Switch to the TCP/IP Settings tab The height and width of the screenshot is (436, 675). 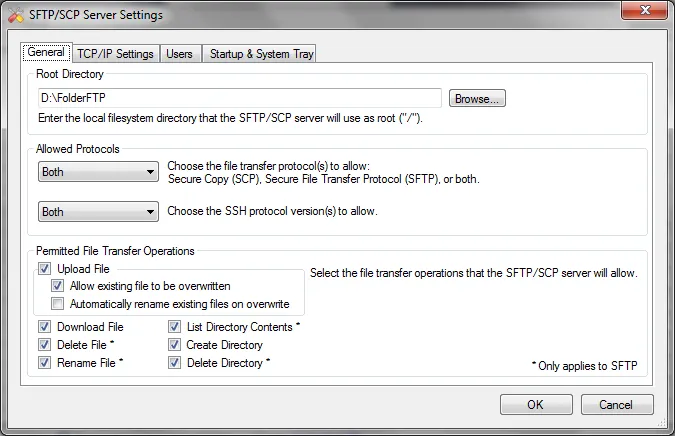[114, 54]
